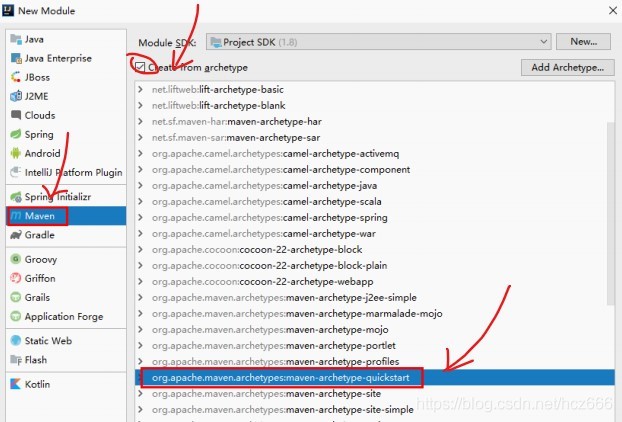Open the Module SDK dropdown
Image resolution: width=622 pixels, height=422 pixels.
click(378, 42)
